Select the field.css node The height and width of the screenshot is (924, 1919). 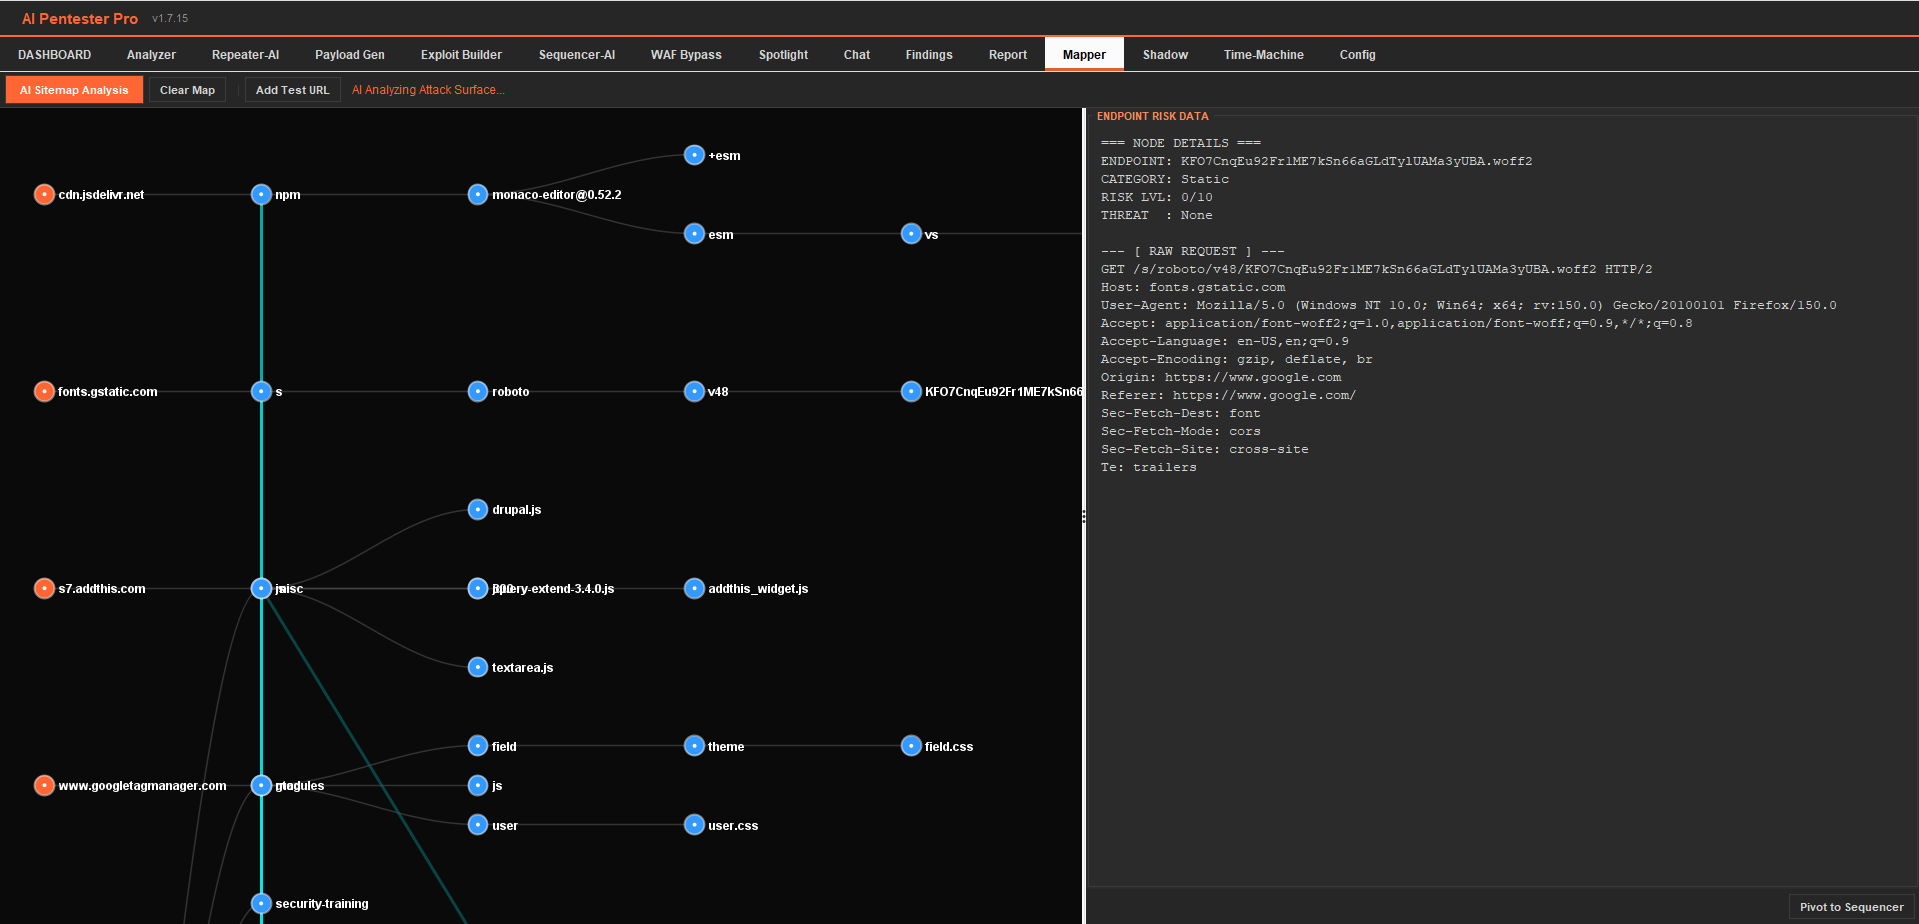[911, 746]
